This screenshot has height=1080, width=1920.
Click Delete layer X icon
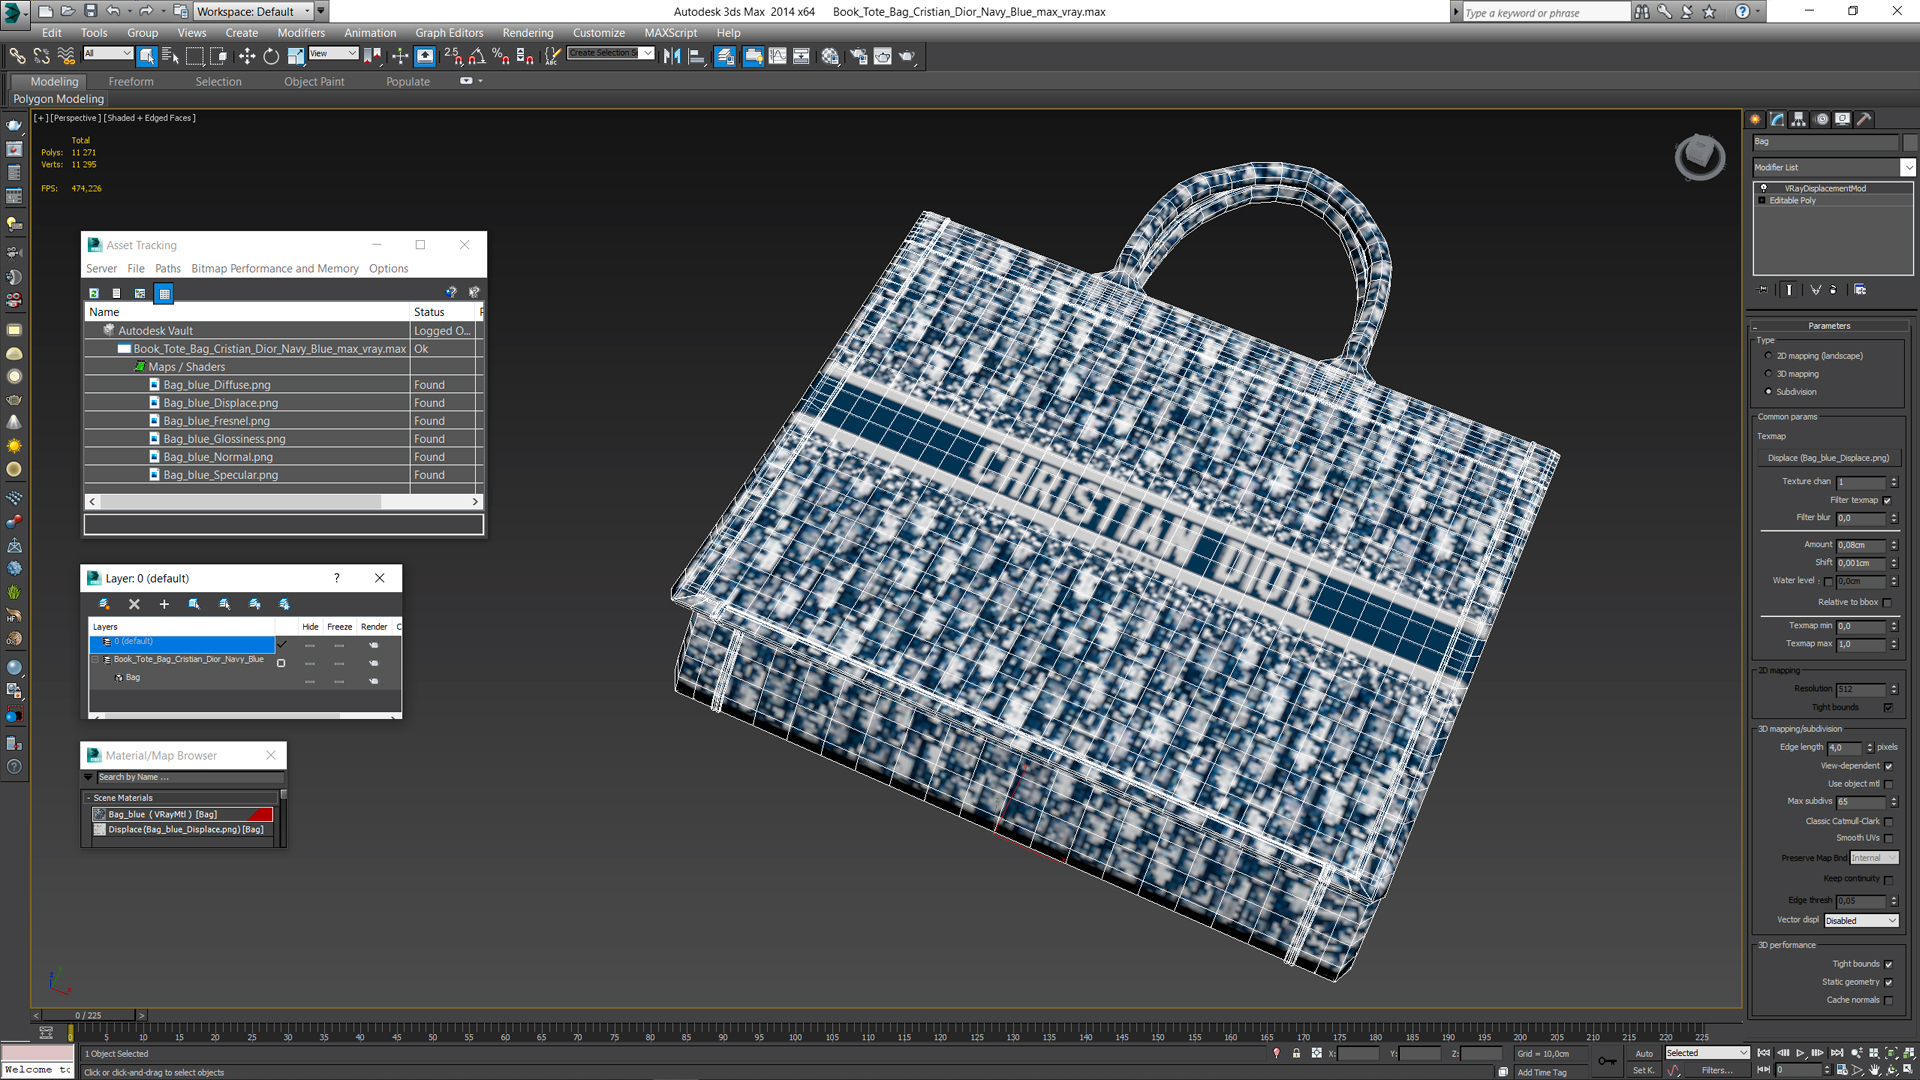pos(134,604)
